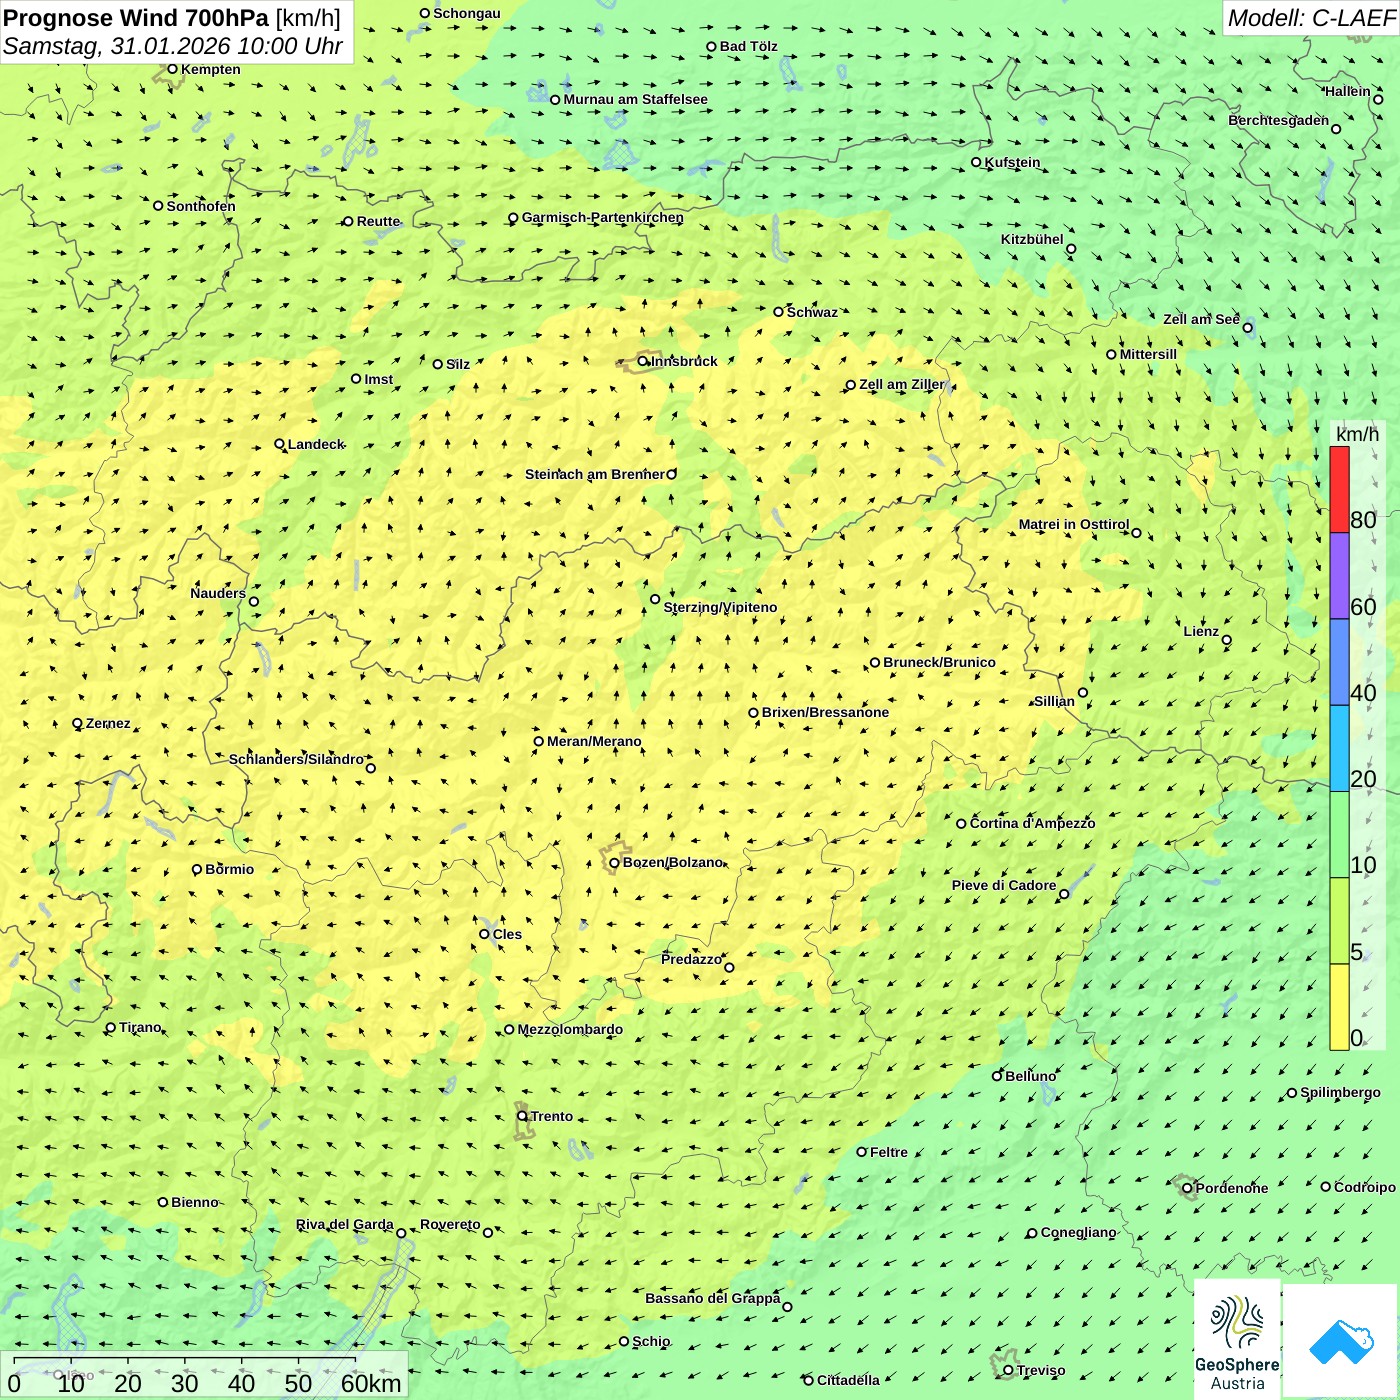
Task: Click the Kufstein city label
Action: click(x=1012, y=162)
